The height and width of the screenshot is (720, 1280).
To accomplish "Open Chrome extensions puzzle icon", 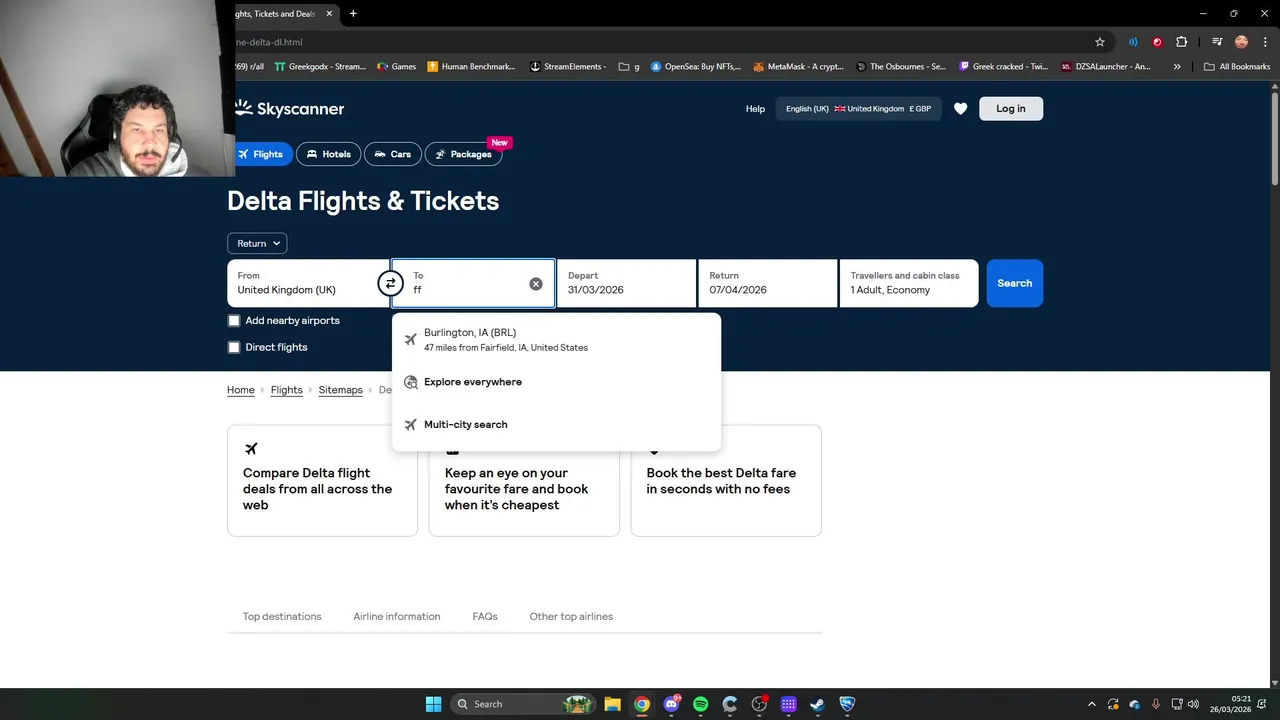I will [x=1181, y=42].
